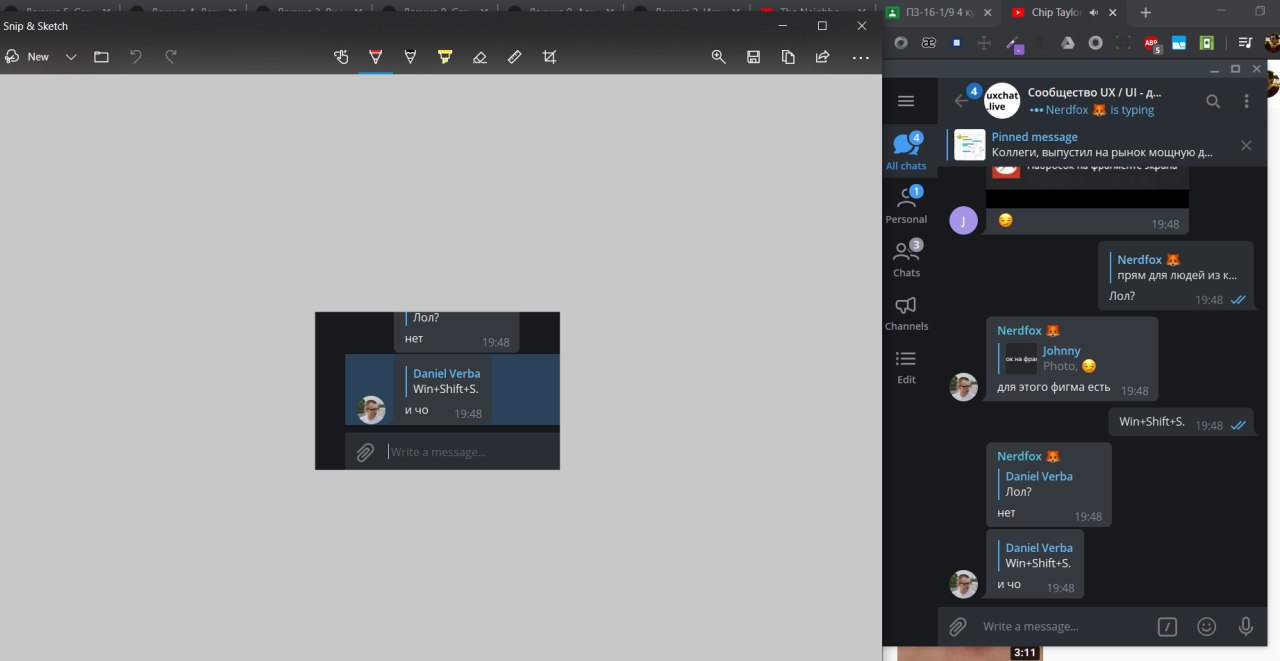Click message text "для этого фигма есть"
The width and height of the screenshot is (1280, 661).
[1054, 387]
